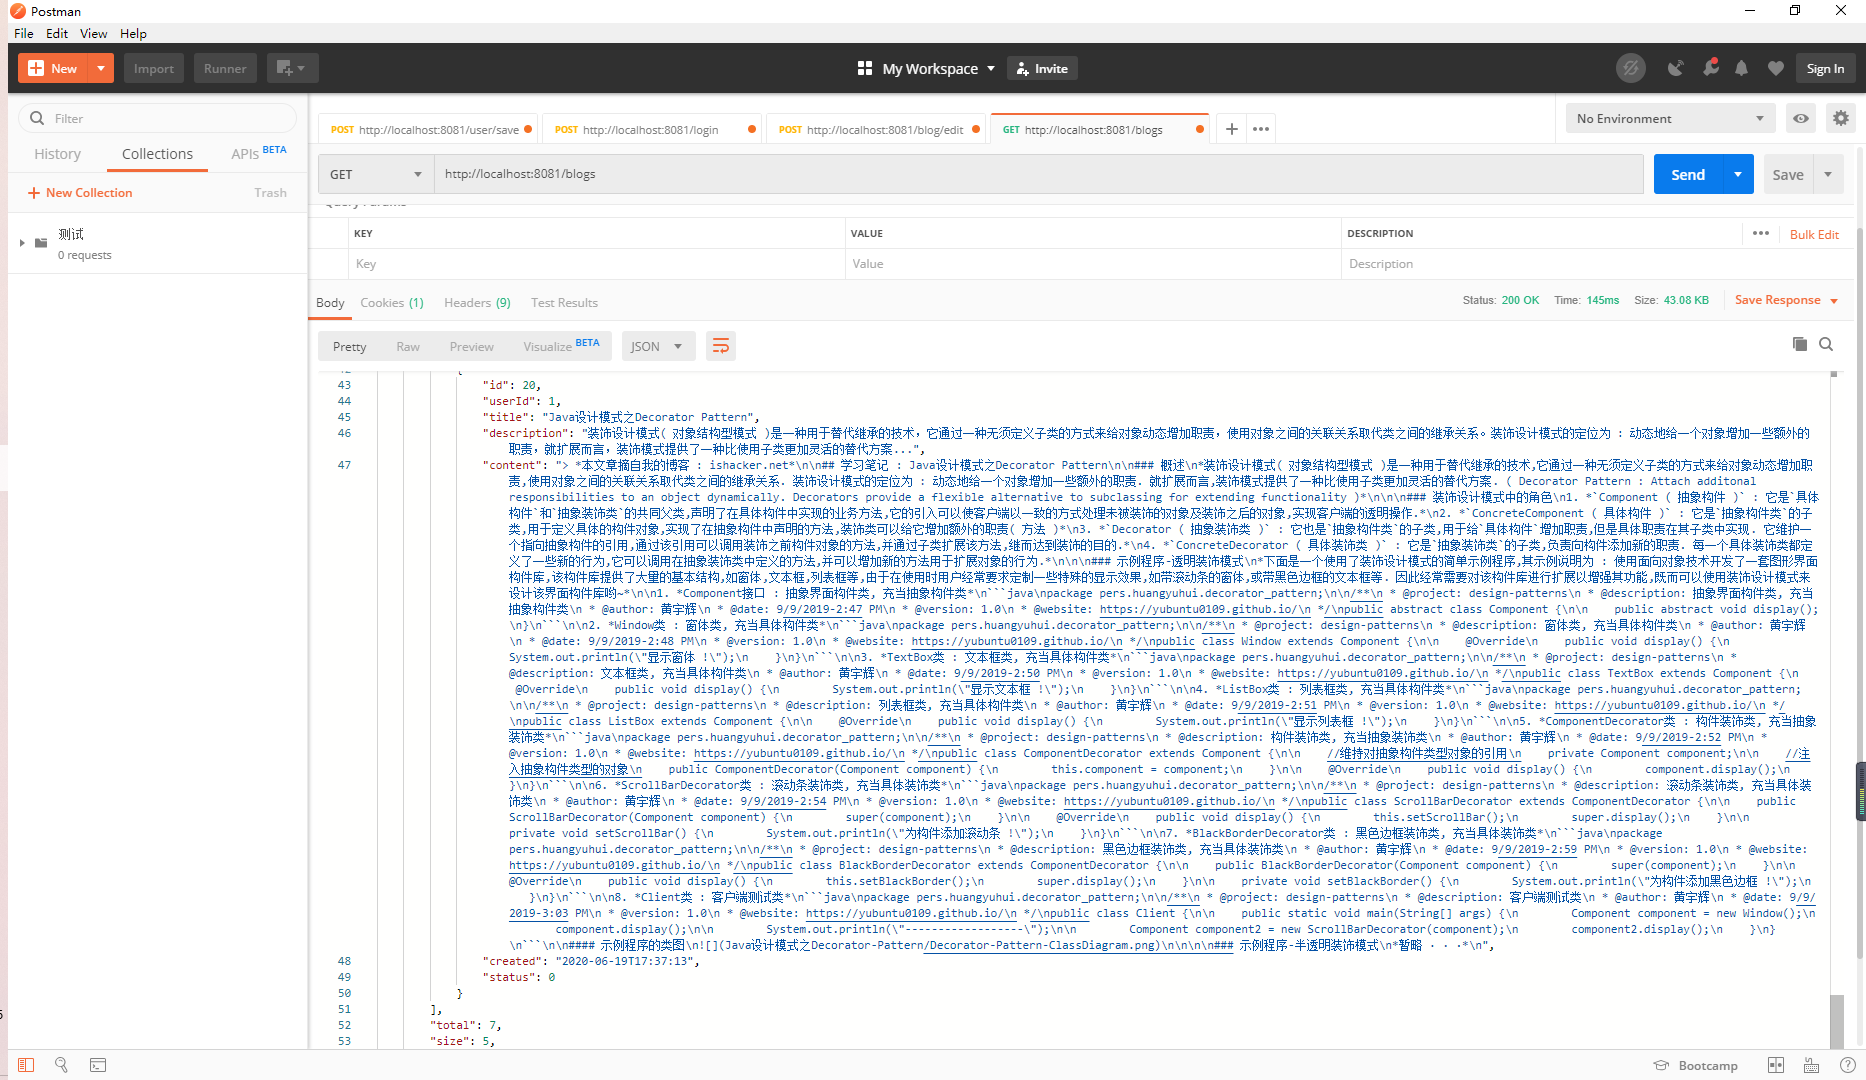Focus the sidebar Filter field
The width and height of the screenshot is (1866, 1080).
point(158,118)
